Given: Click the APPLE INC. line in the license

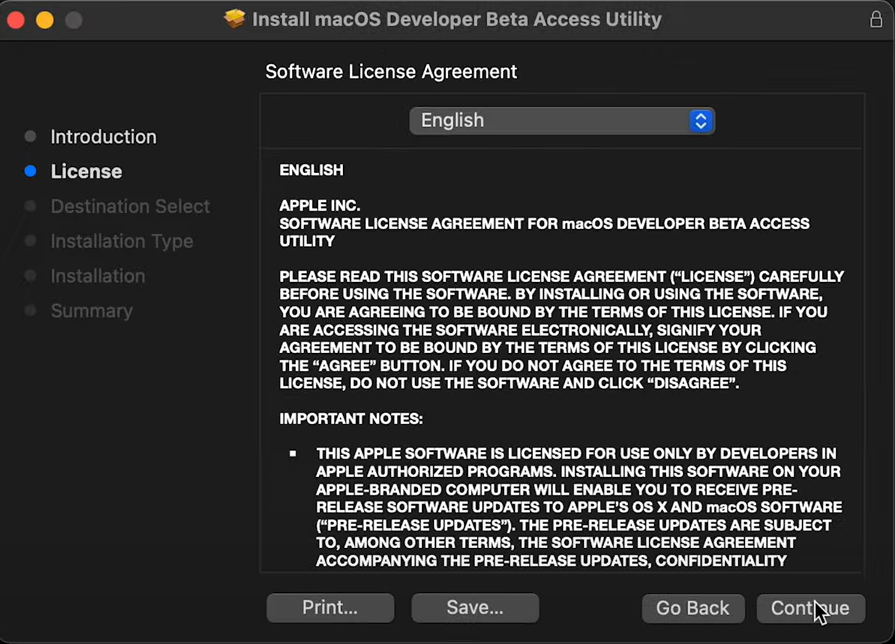Looking at the screenshot, I should (x=320, y=206).
